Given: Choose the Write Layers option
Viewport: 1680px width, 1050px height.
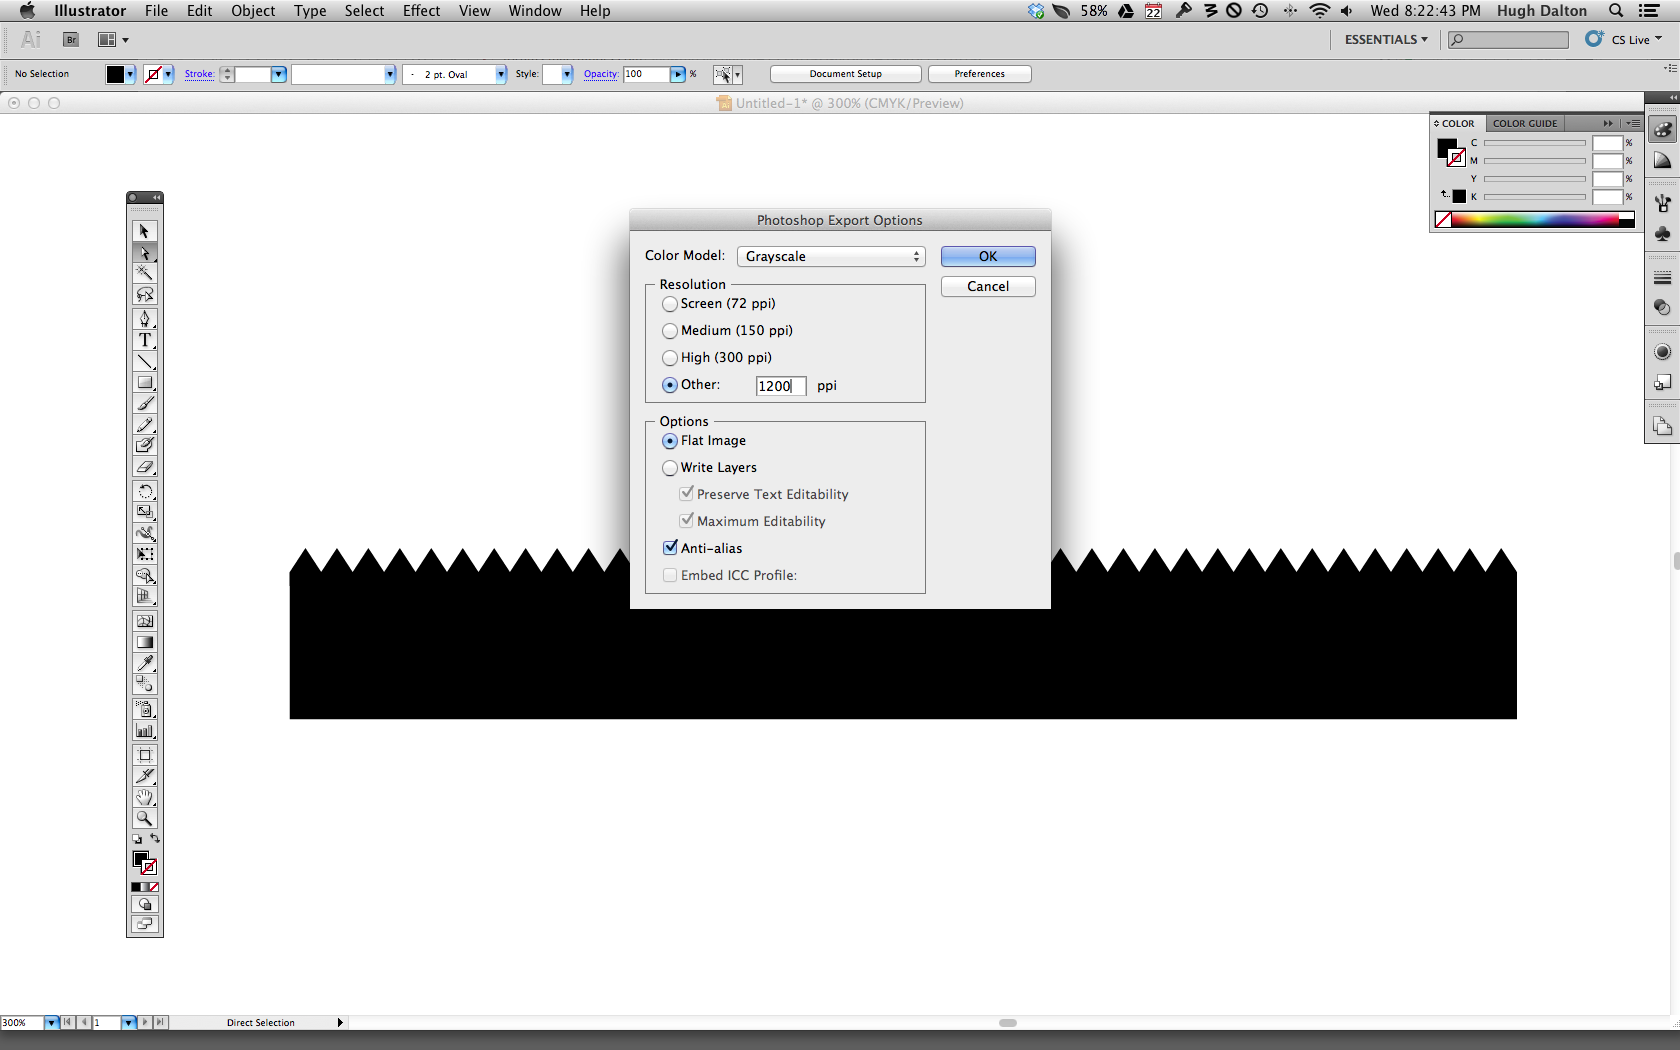Looking at the screenshot, I should pyautogui.click(x=670, y=468).
